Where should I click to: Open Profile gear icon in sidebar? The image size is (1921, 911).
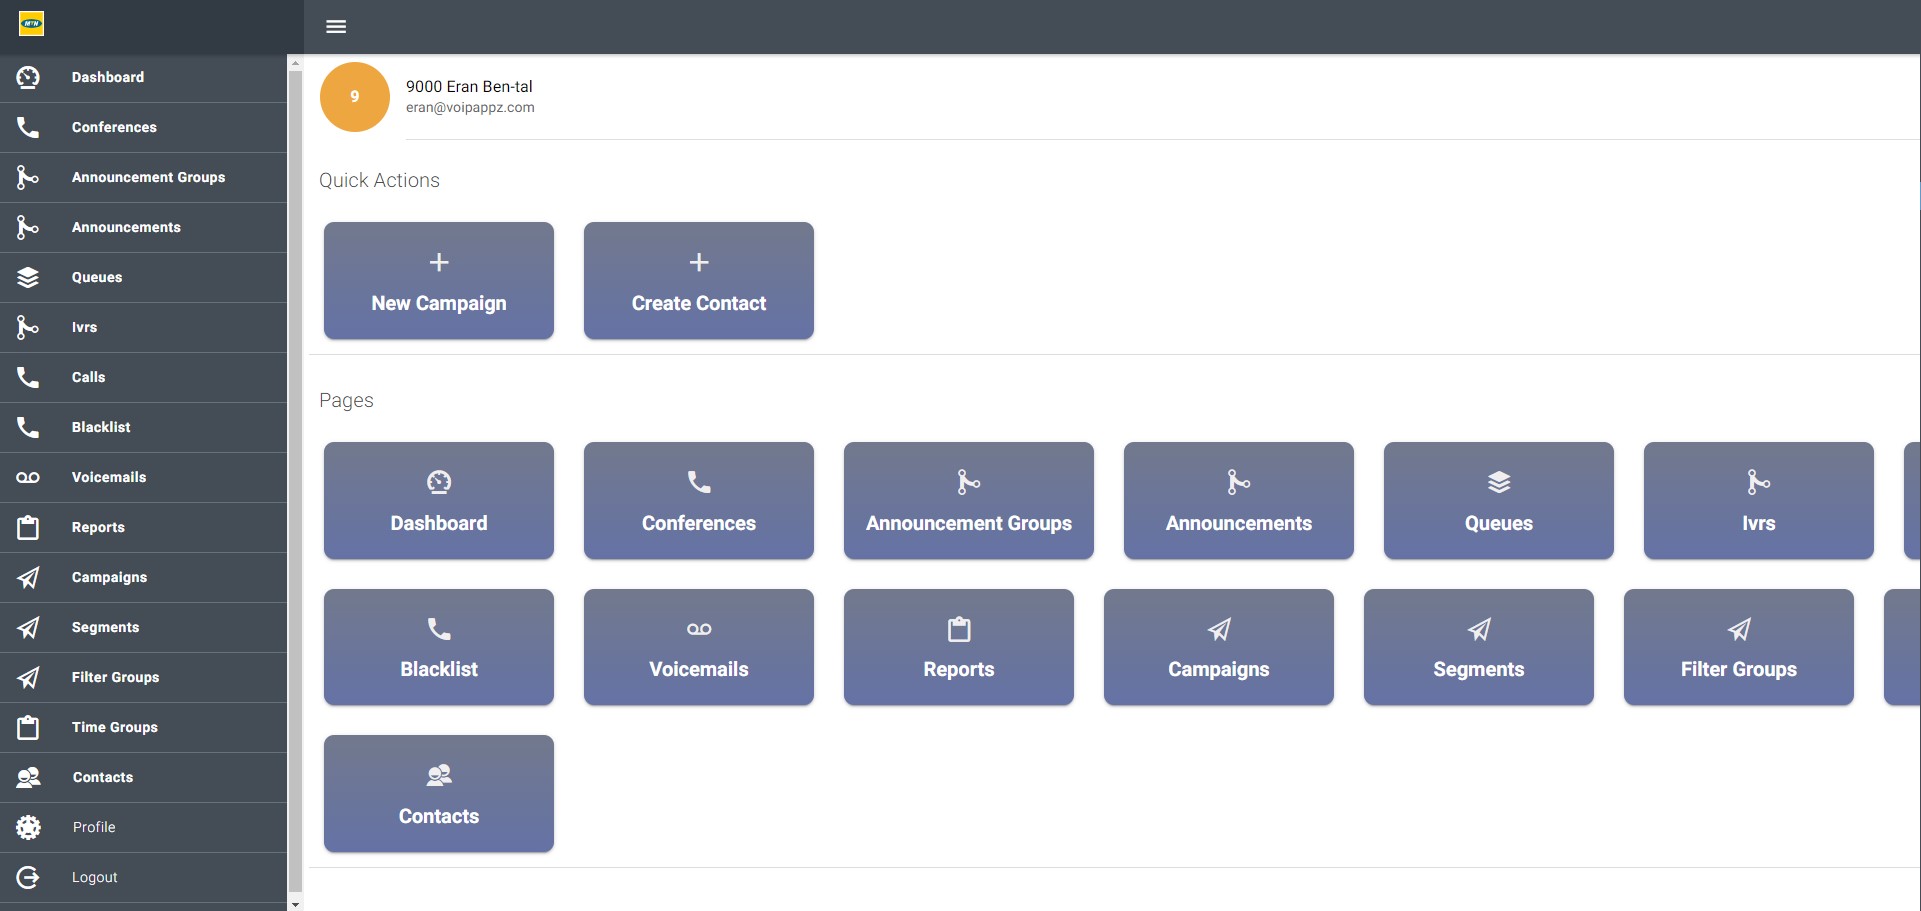click(x=28, y=827)
